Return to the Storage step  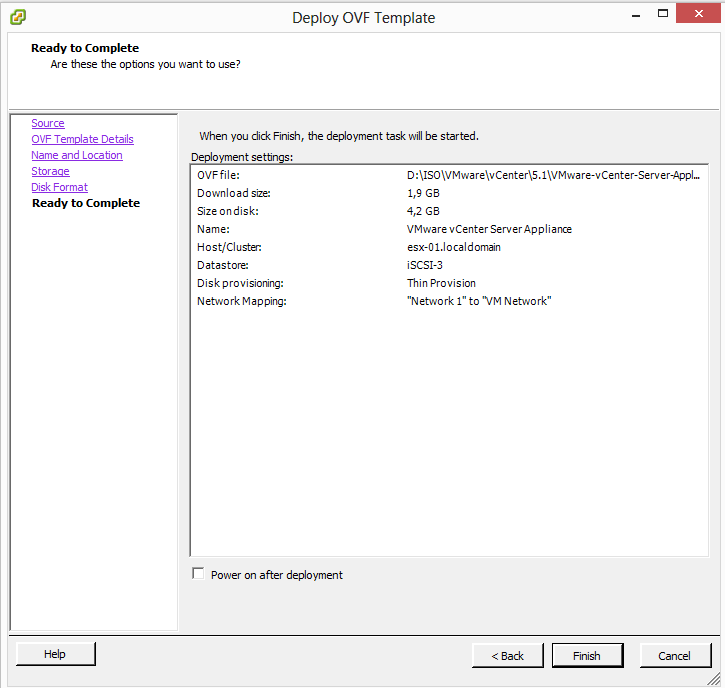point(50,171)
